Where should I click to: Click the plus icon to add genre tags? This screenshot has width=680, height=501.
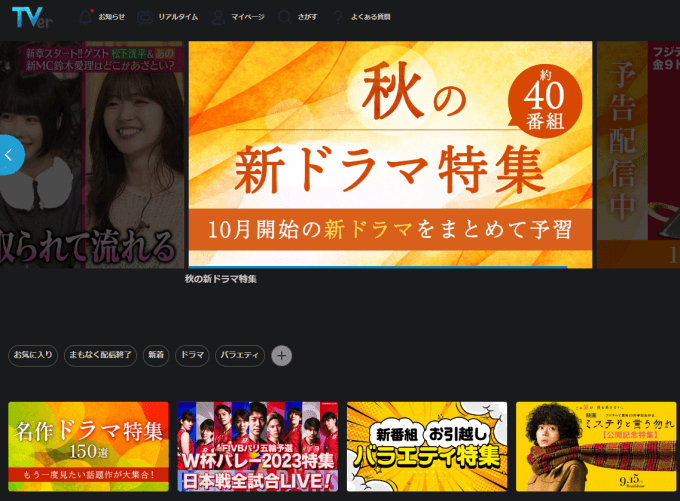click(x=282, y=355)
